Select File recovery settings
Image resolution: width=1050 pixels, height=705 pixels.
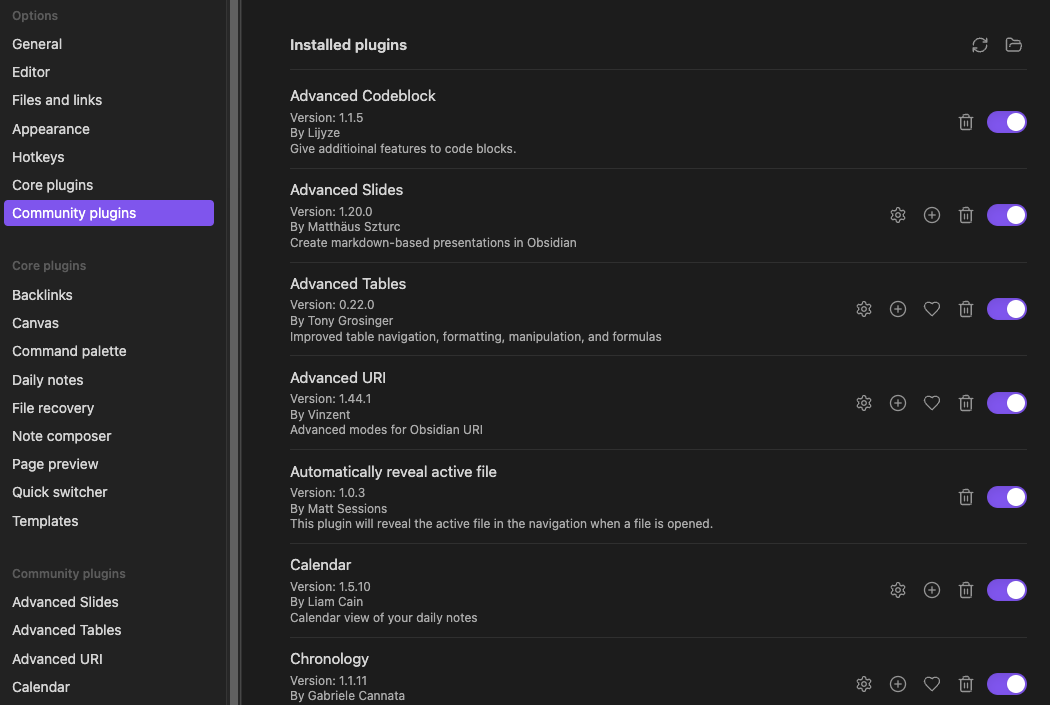[109, 408]
